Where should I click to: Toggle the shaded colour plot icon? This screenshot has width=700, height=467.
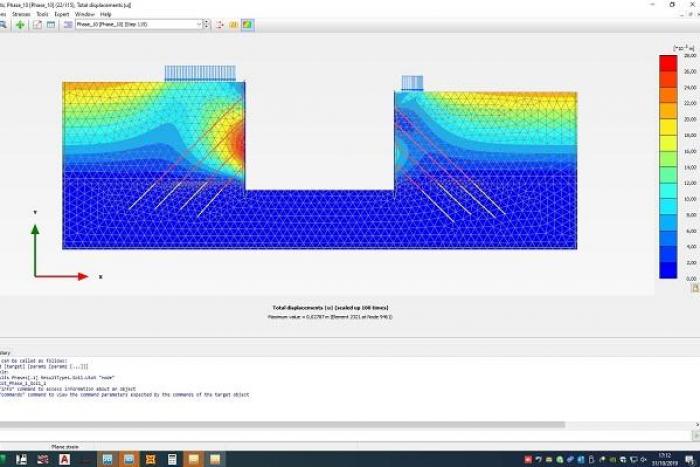pos(247,24)
